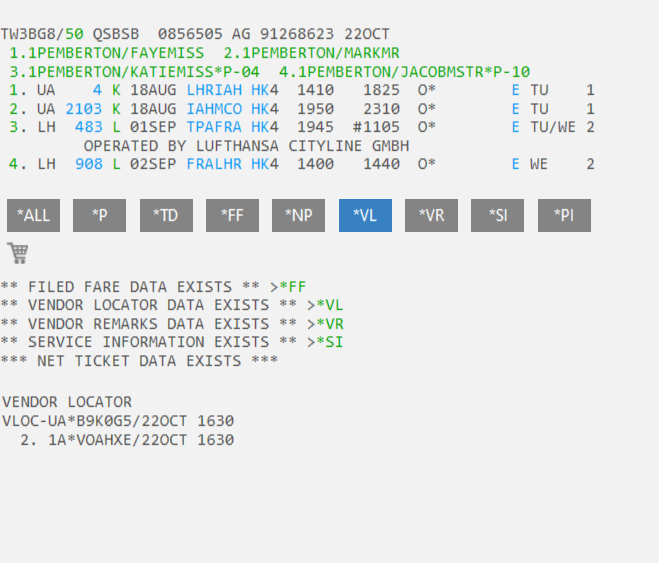Viewport: 659px width, 563px height.
Task: Click the NET TICKET DATA EXISTS line
Action: pos(139,361)
